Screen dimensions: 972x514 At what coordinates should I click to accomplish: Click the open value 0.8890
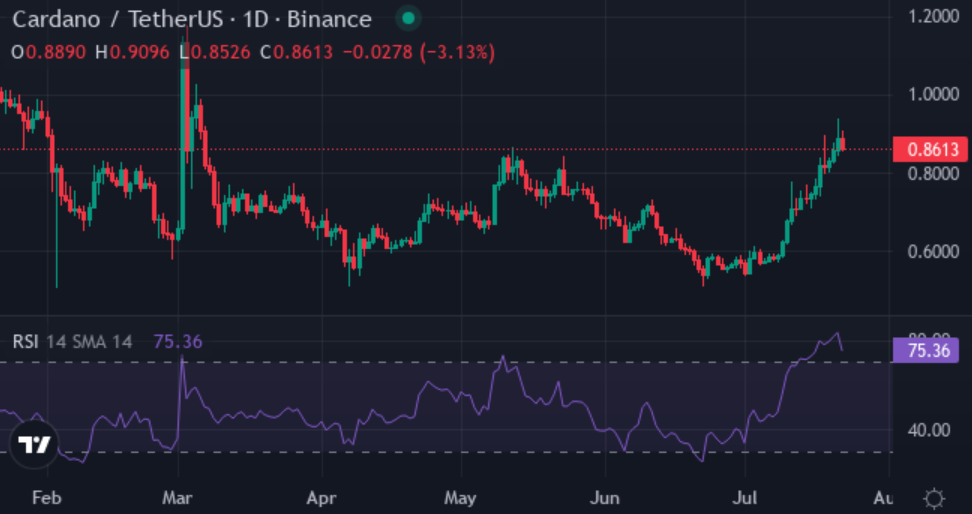[55, 52]
